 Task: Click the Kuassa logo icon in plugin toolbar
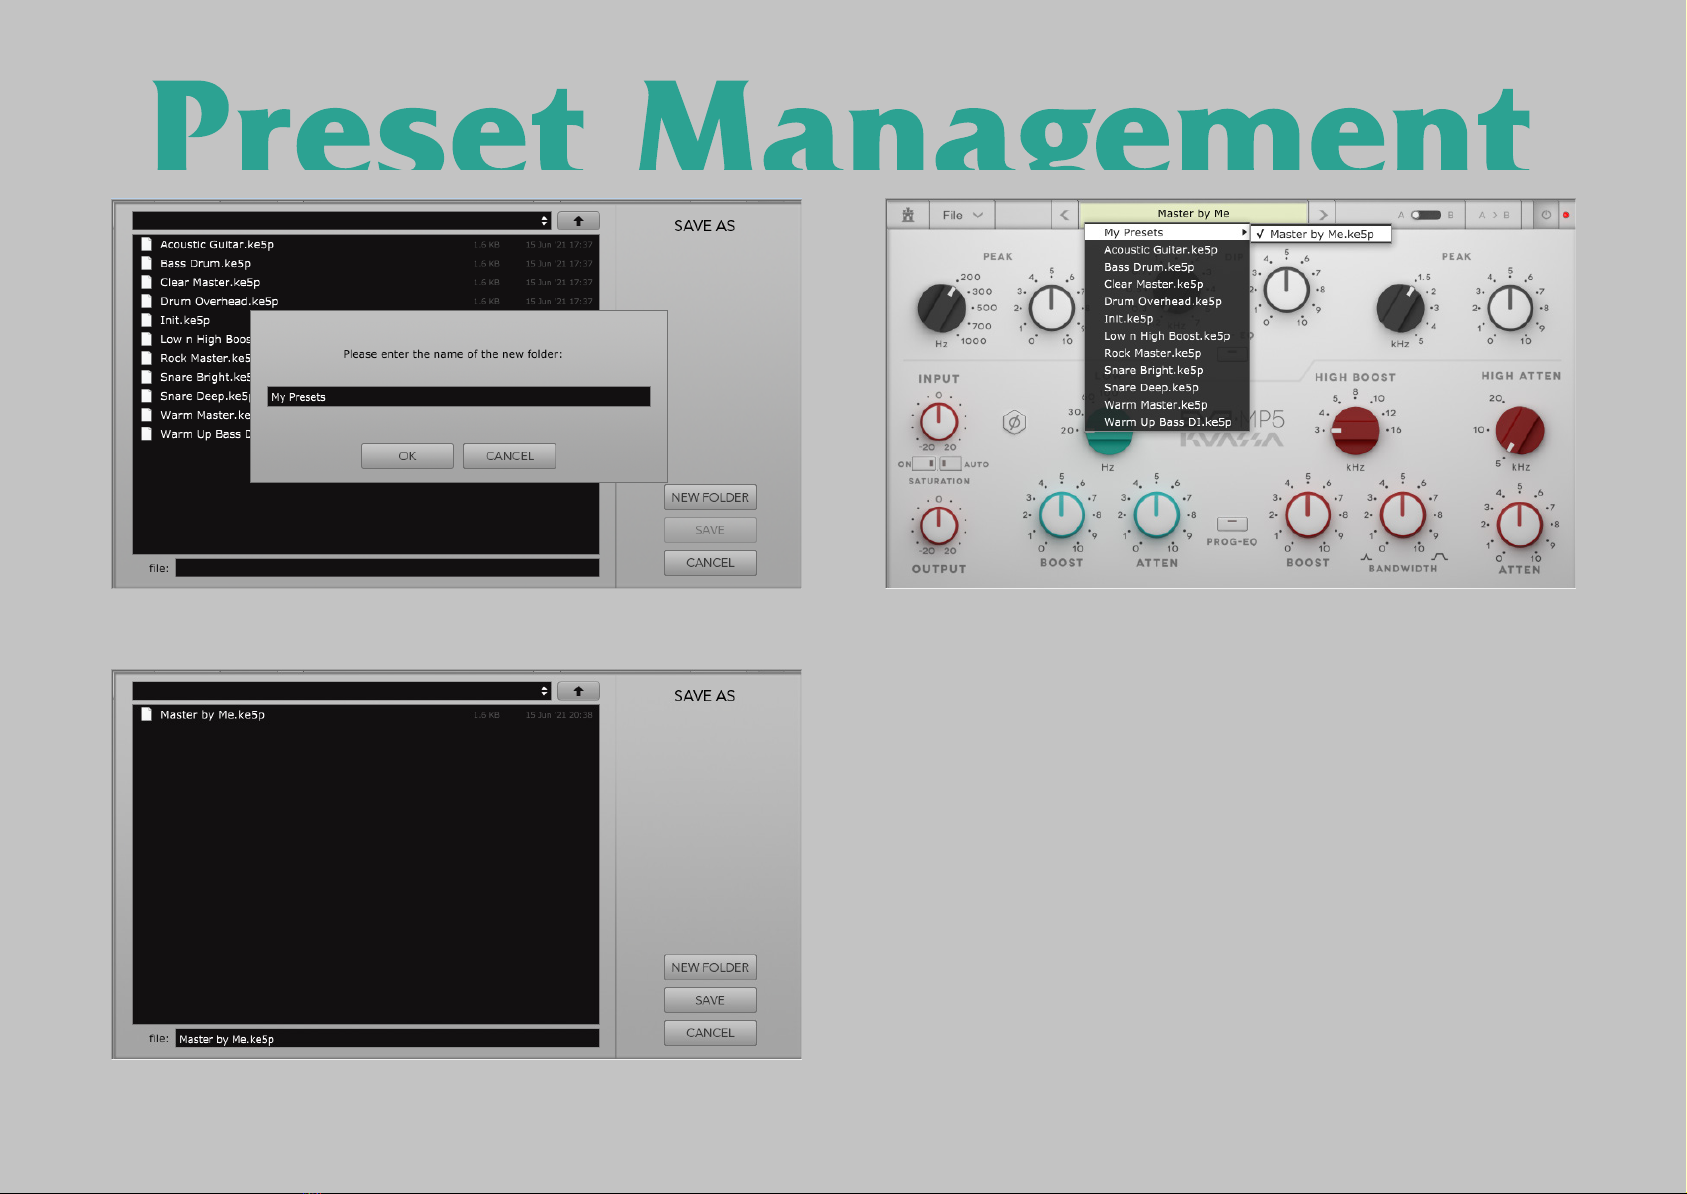pos(908,215)
